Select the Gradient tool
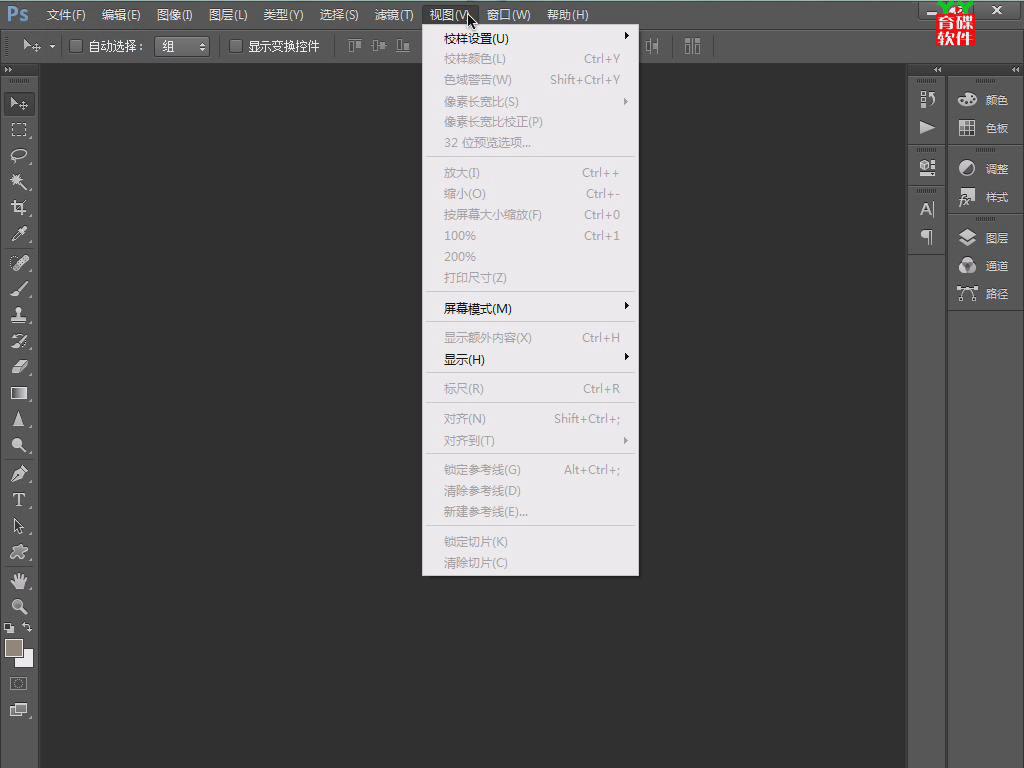Image resolution: width=1024 pixels, height=768 pixels. [x=19, y=393]
